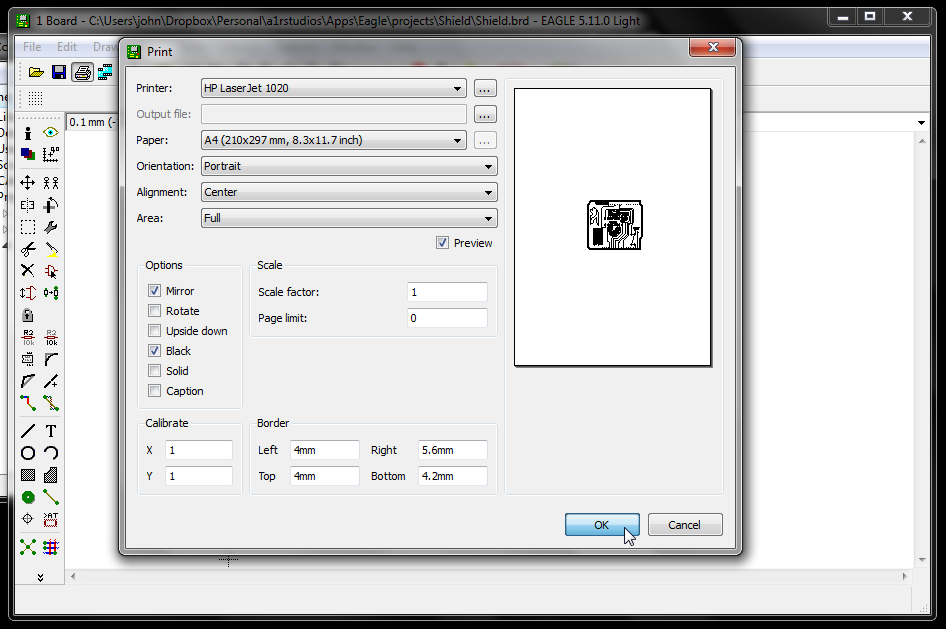Enable the Caption option checkbox
946x629 pixels.
(154, 391)
